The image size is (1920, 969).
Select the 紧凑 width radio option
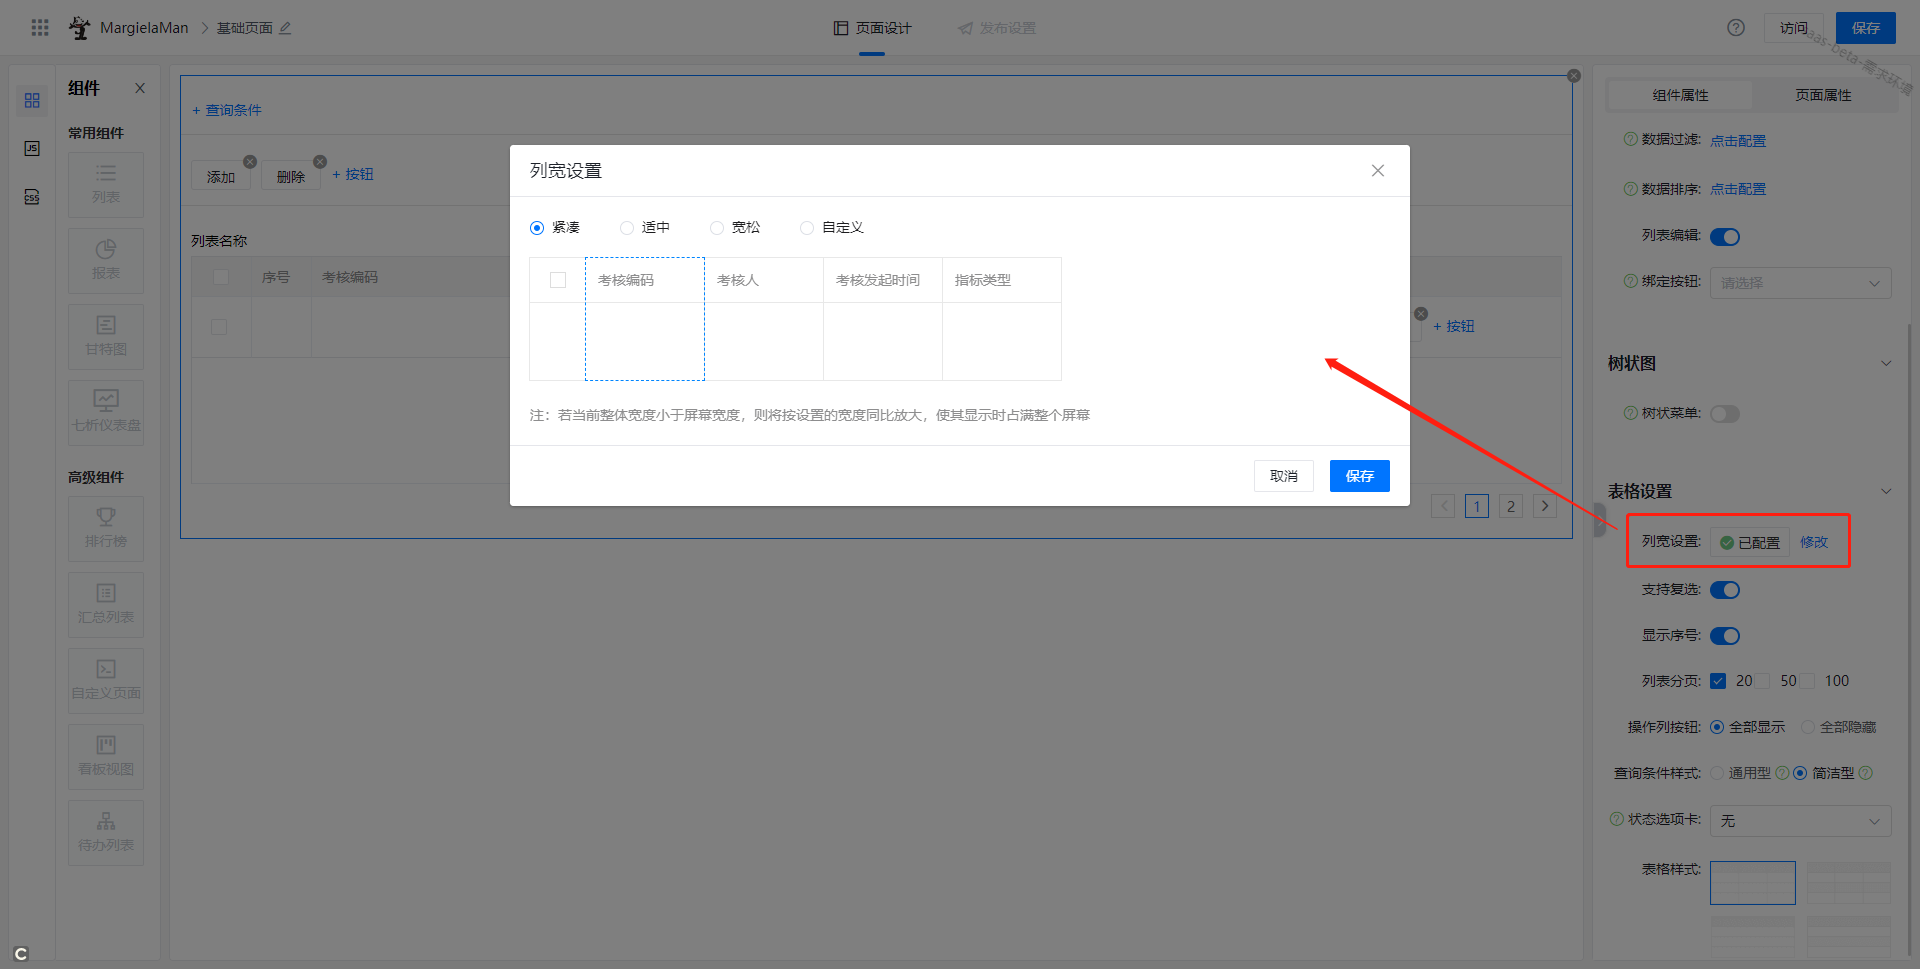coord(537,228)
